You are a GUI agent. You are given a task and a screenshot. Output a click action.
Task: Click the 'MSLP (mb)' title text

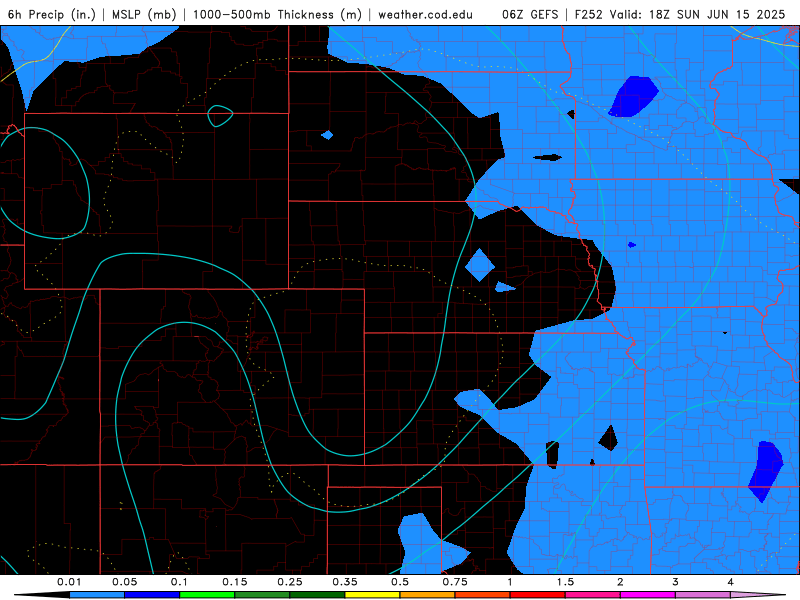[x=144, y=14]
